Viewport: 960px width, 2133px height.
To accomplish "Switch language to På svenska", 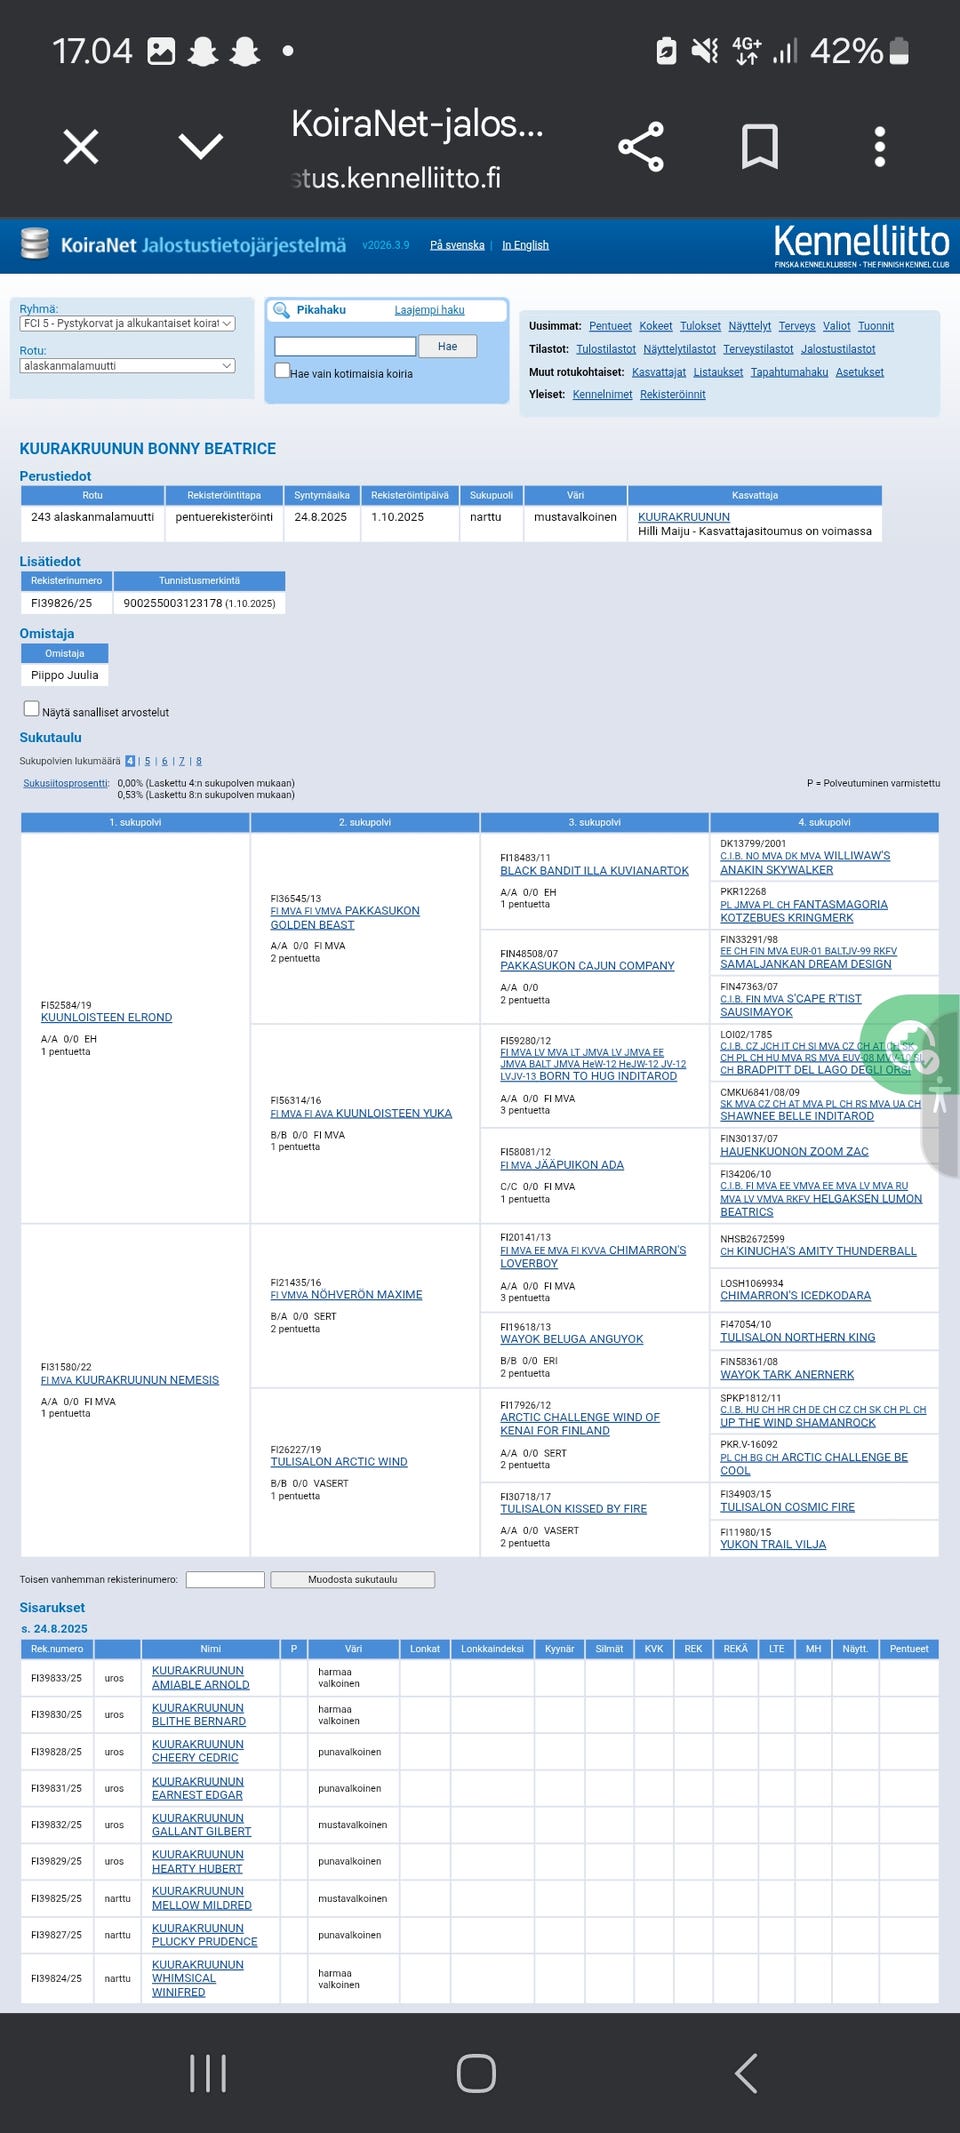I will [x=457, y=245].
